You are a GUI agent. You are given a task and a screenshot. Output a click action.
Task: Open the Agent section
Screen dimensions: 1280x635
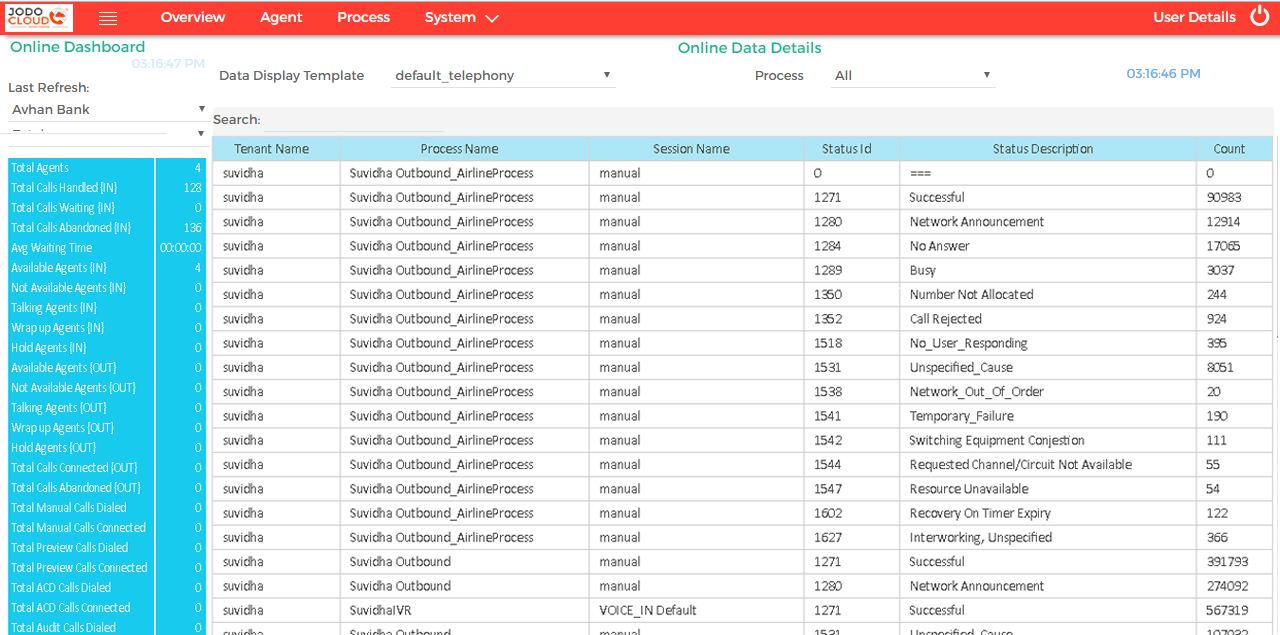(281, 17)
